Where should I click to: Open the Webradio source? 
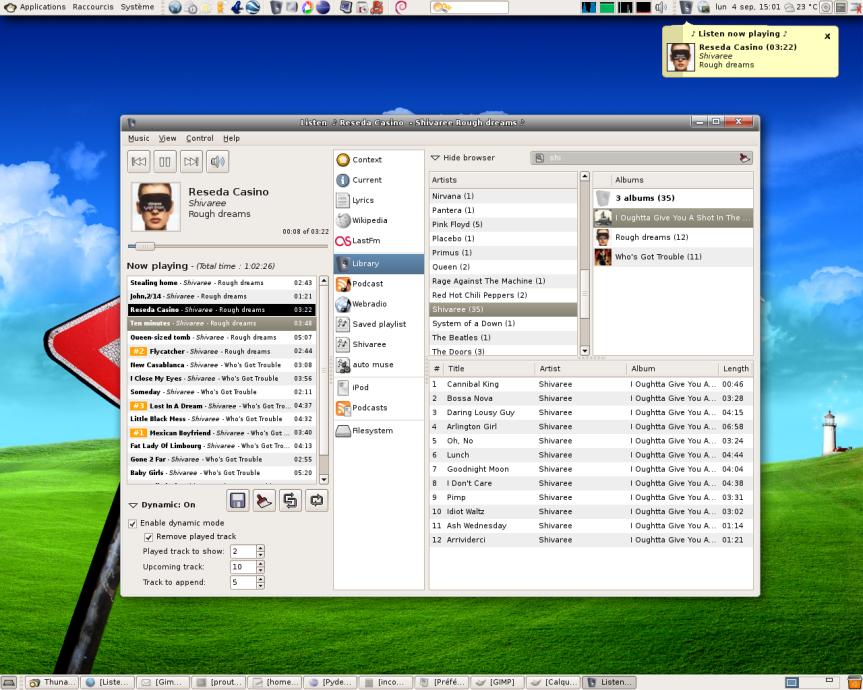coord(379,304)
